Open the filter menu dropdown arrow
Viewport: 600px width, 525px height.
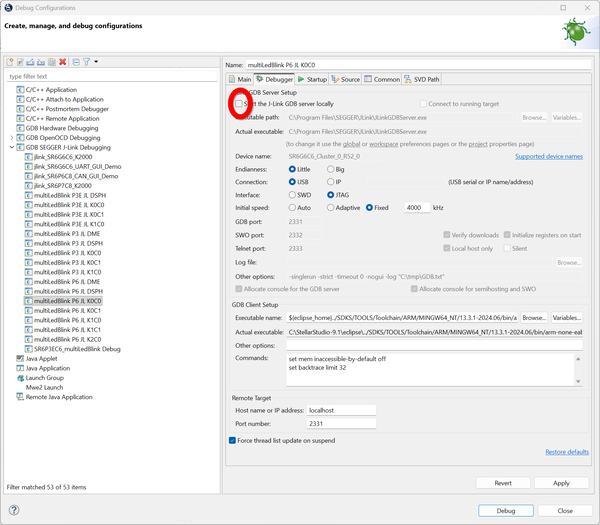pyautogui.click(x=96, y=62)
